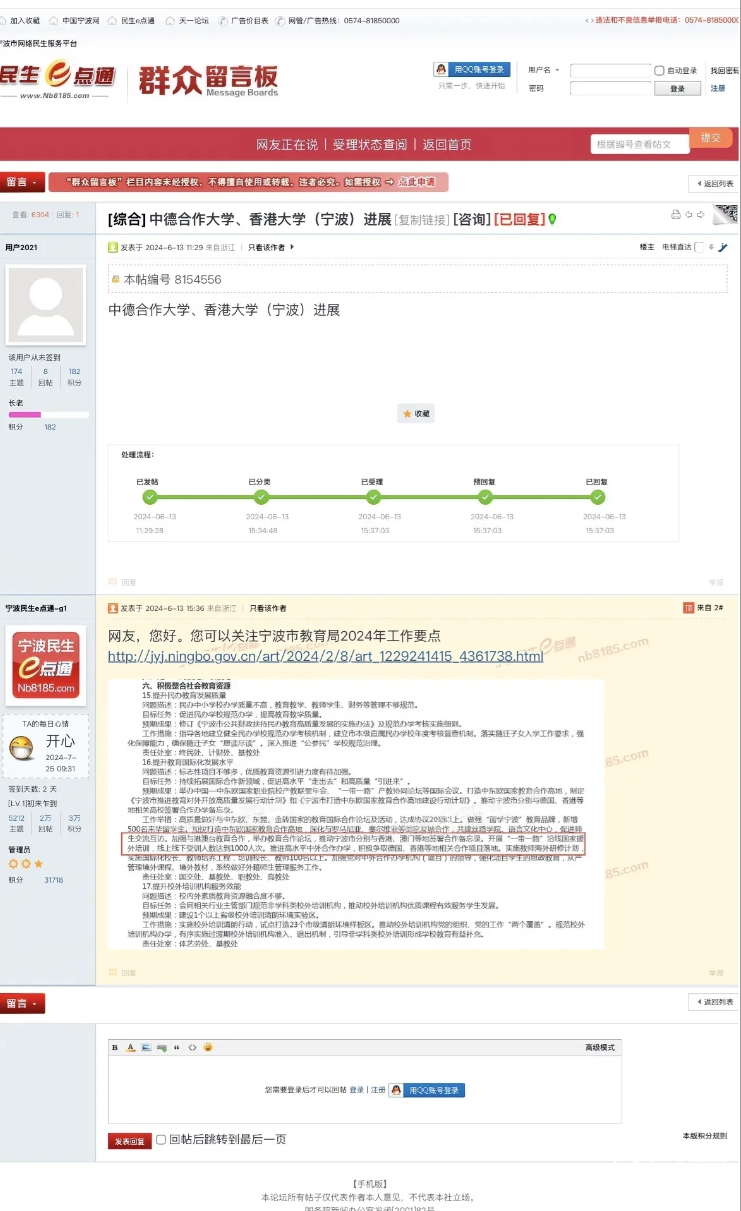Click the 电梯直达 floor number box
Screen dimensions: 741x1211
[698, 246]
